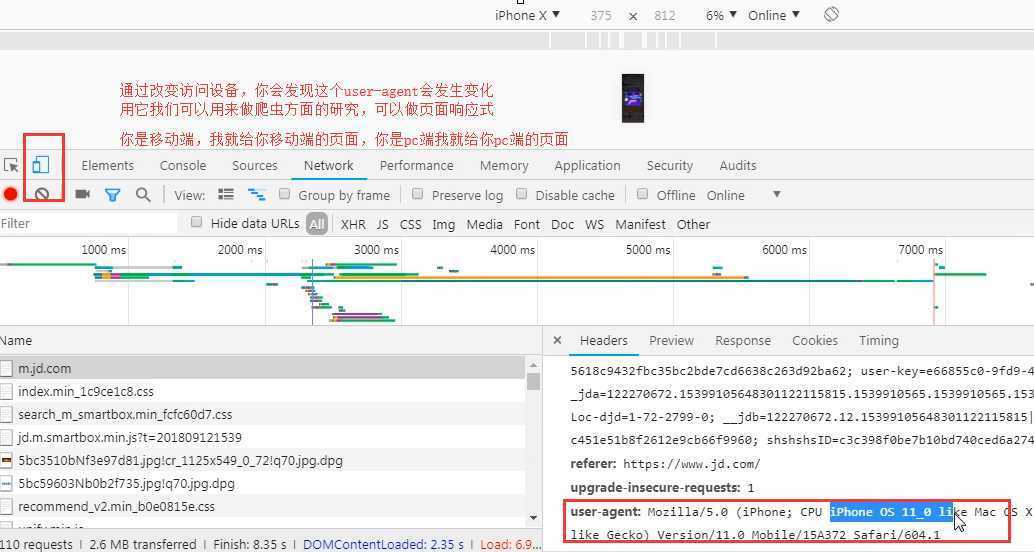
Task: Filter requests by CSS
Action: [410, 224]
